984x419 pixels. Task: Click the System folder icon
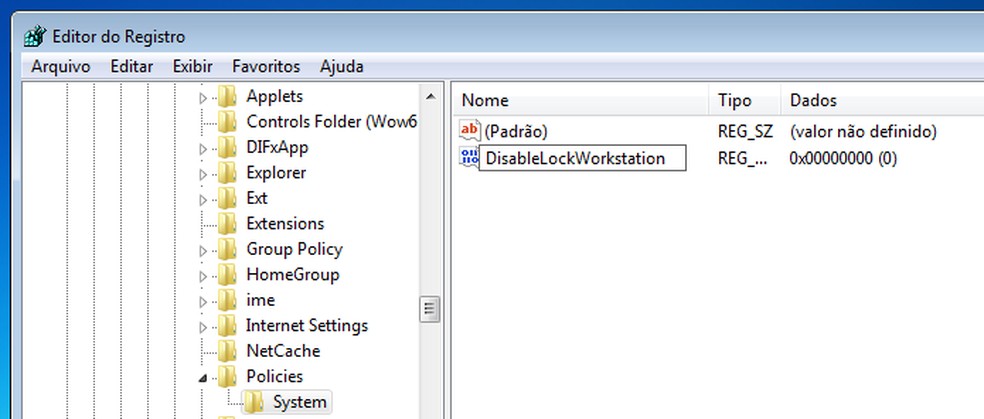coord(255,402)
